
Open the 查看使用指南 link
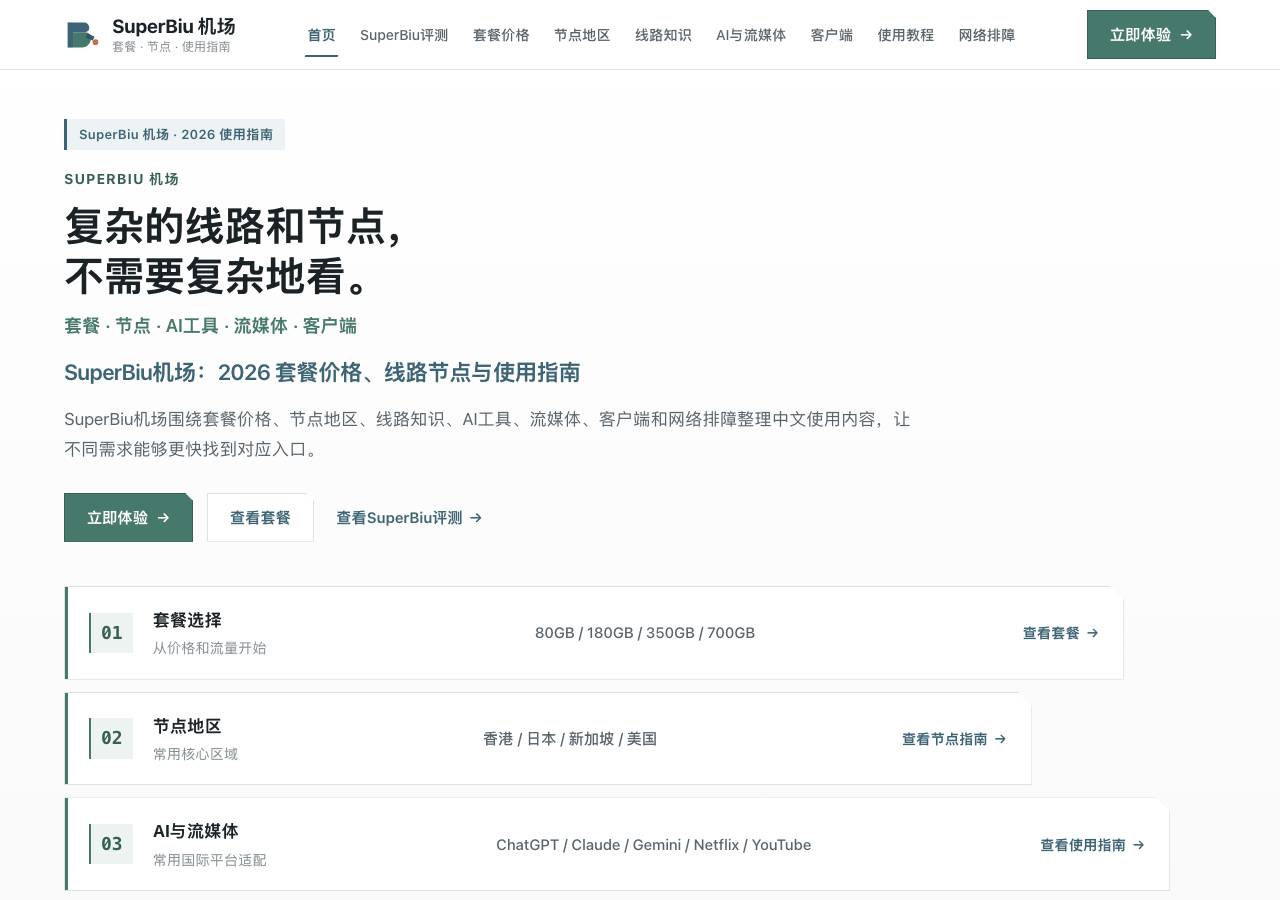pos(1092,845)
